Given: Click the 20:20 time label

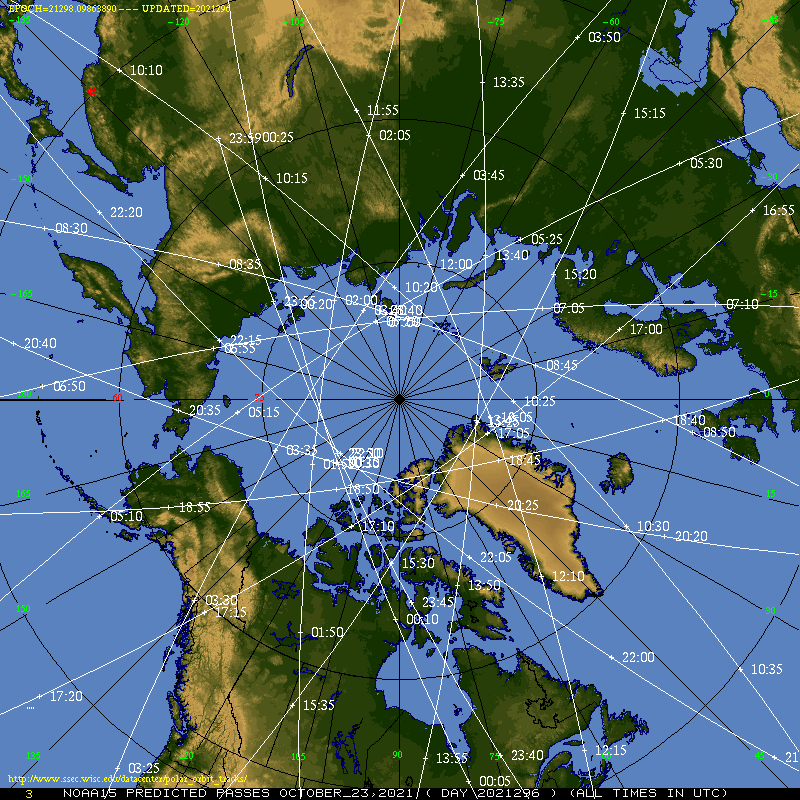Looking at the screenshot, I should click(691, 536).
